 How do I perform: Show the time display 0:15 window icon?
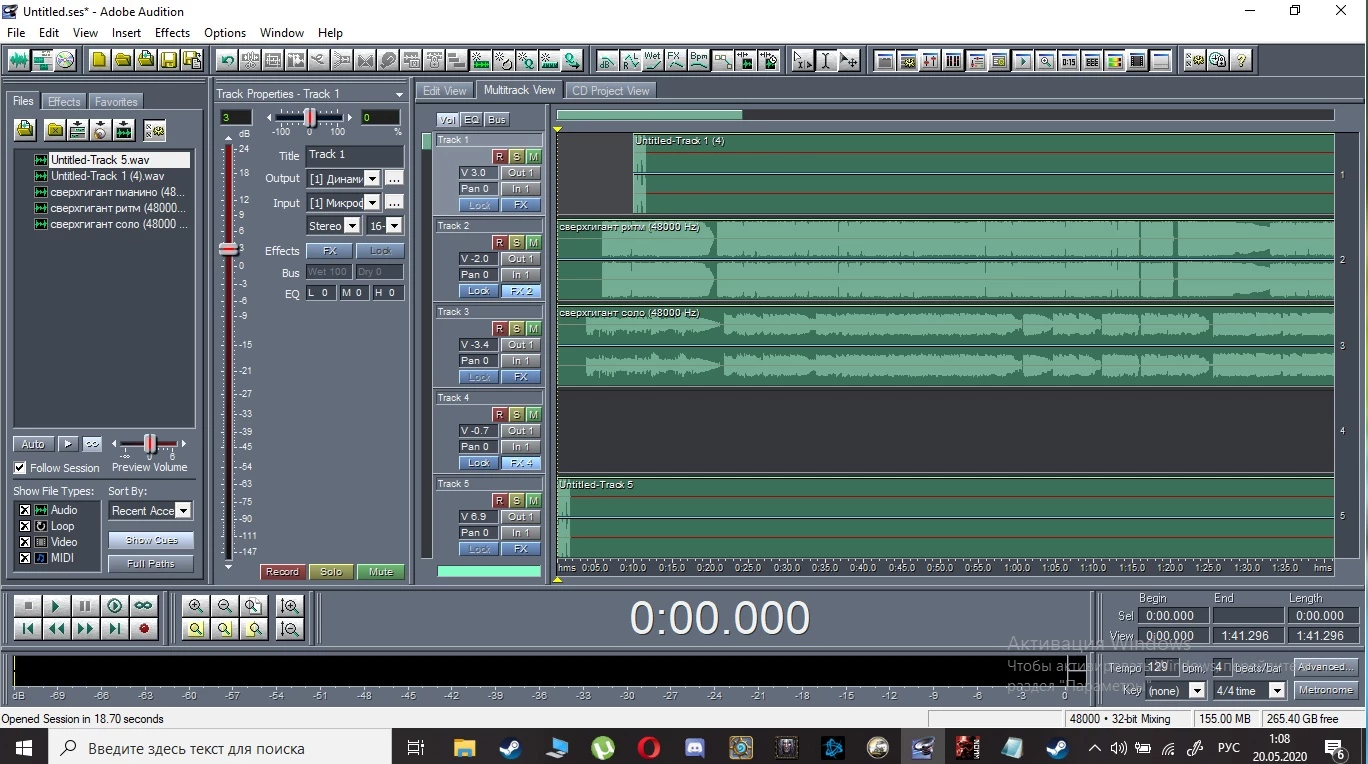click(1069, 60)
